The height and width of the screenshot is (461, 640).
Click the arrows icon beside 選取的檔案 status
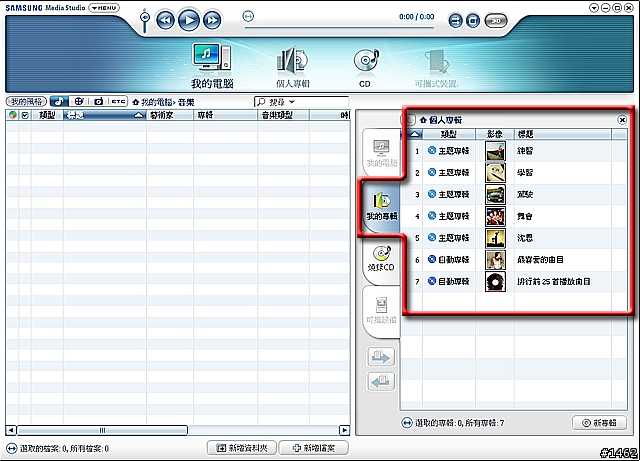[x=12, y=448]
